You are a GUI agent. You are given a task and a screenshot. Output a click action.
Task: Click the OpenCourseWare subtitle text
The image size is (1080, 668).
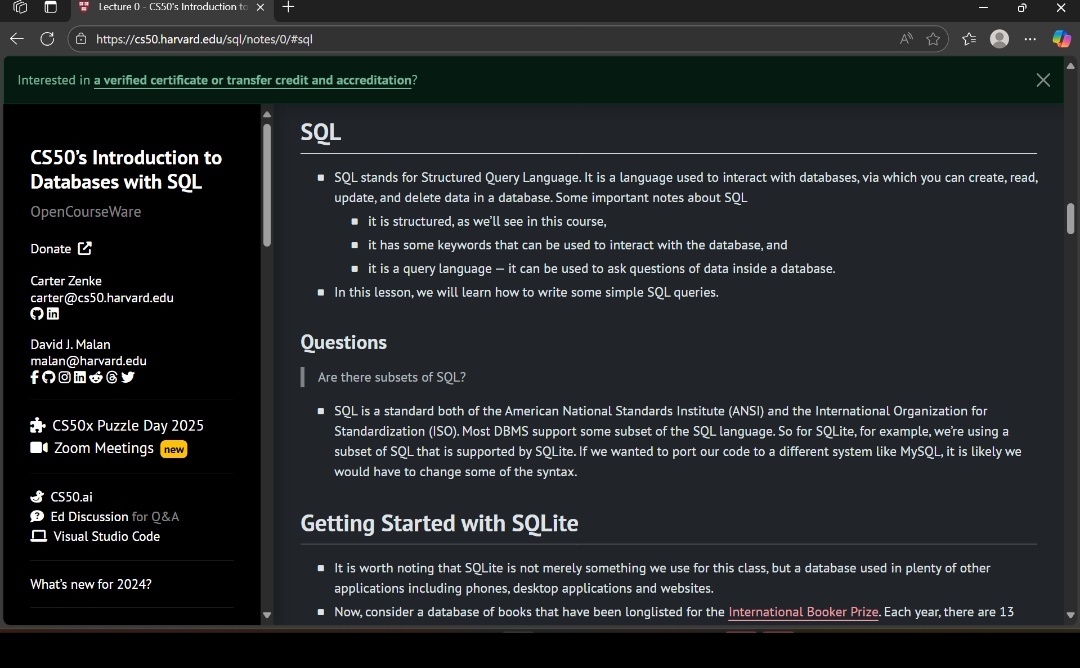[85, 212]
